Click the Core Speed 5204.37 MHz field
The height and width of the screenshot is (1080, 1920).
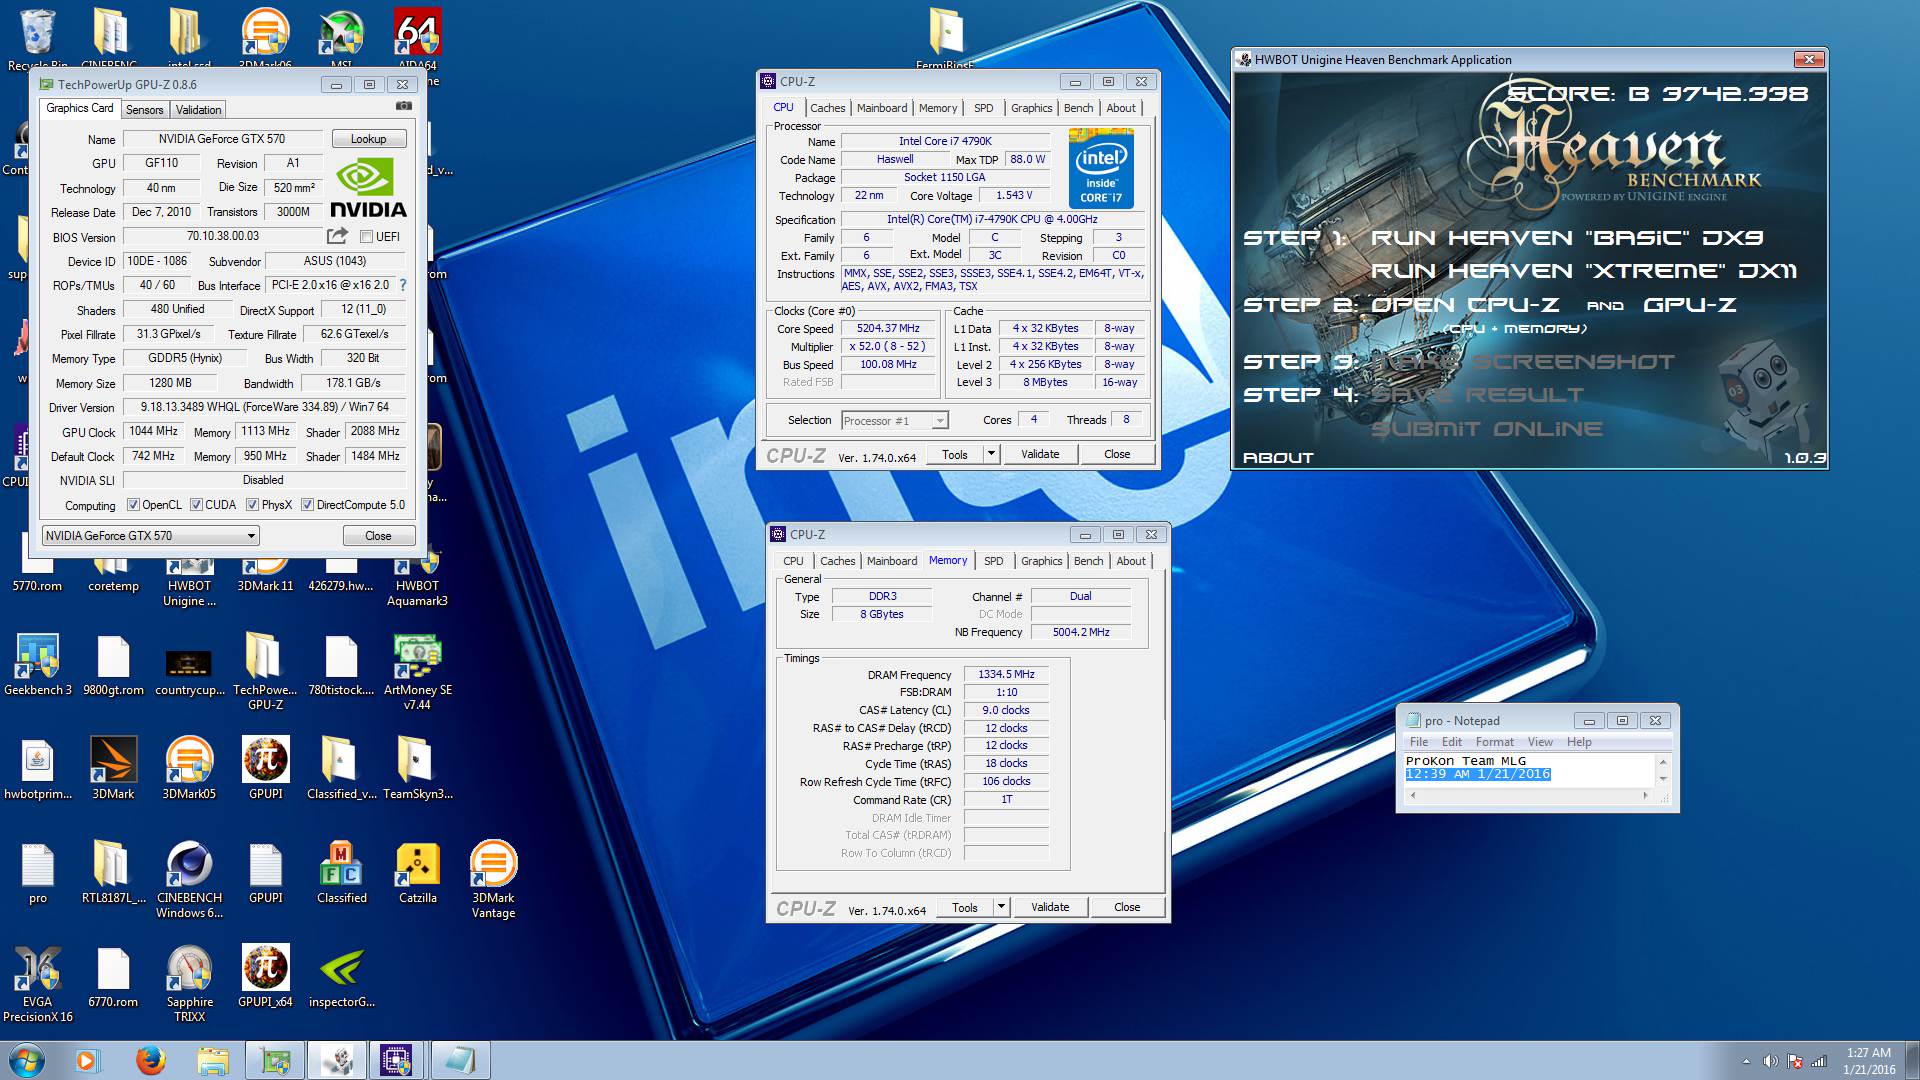[x=888, y=328]
